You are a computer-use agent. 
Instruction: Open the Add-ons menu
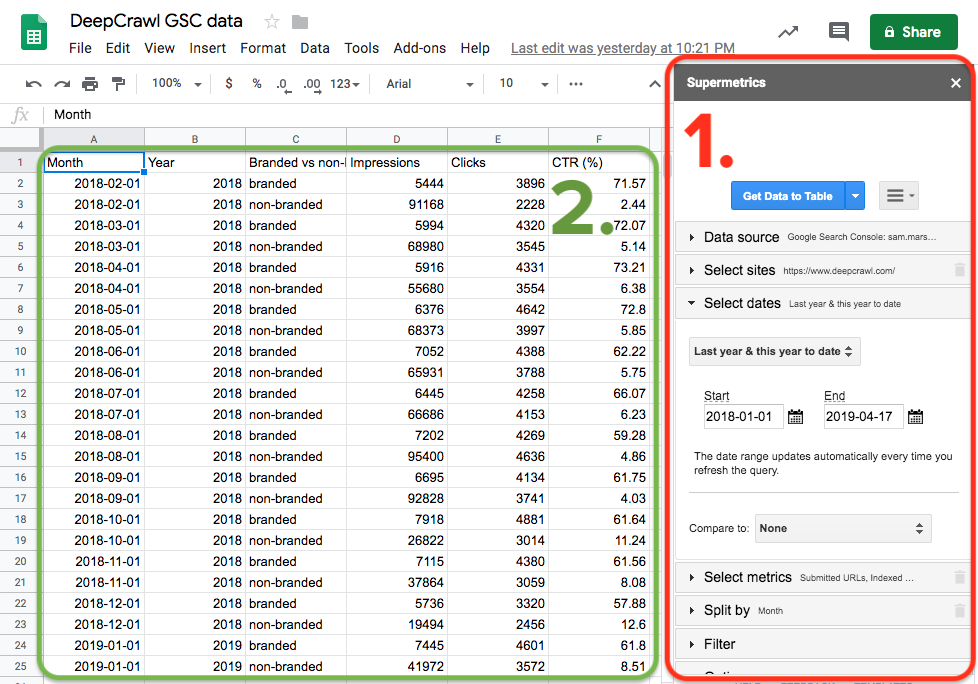click(x=420, y=48)
